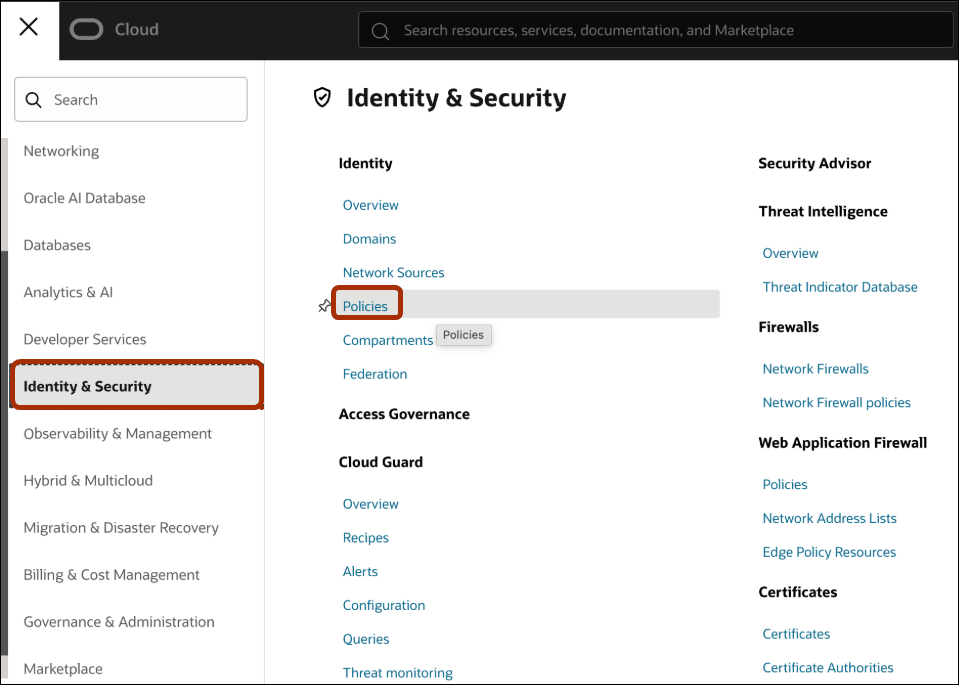Focus the sidebar Search field
959x685 pixels.
tap(131, 100)
